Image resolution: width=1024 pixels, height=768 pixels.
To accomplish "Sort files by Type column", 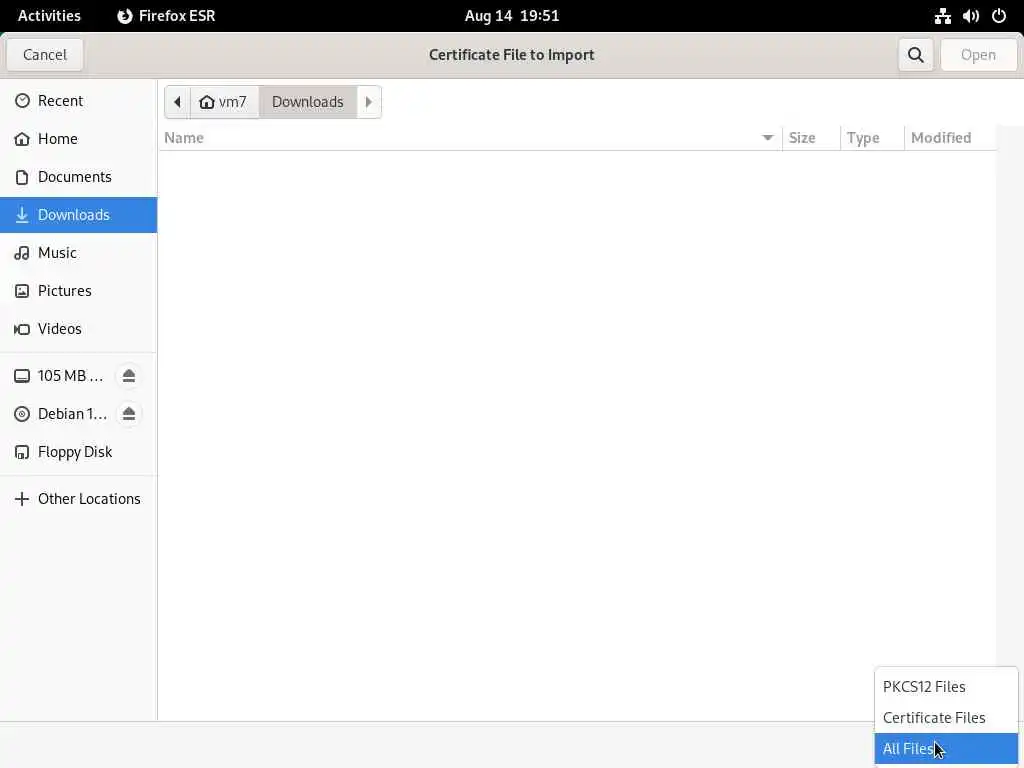I will (x=872, y=138).
